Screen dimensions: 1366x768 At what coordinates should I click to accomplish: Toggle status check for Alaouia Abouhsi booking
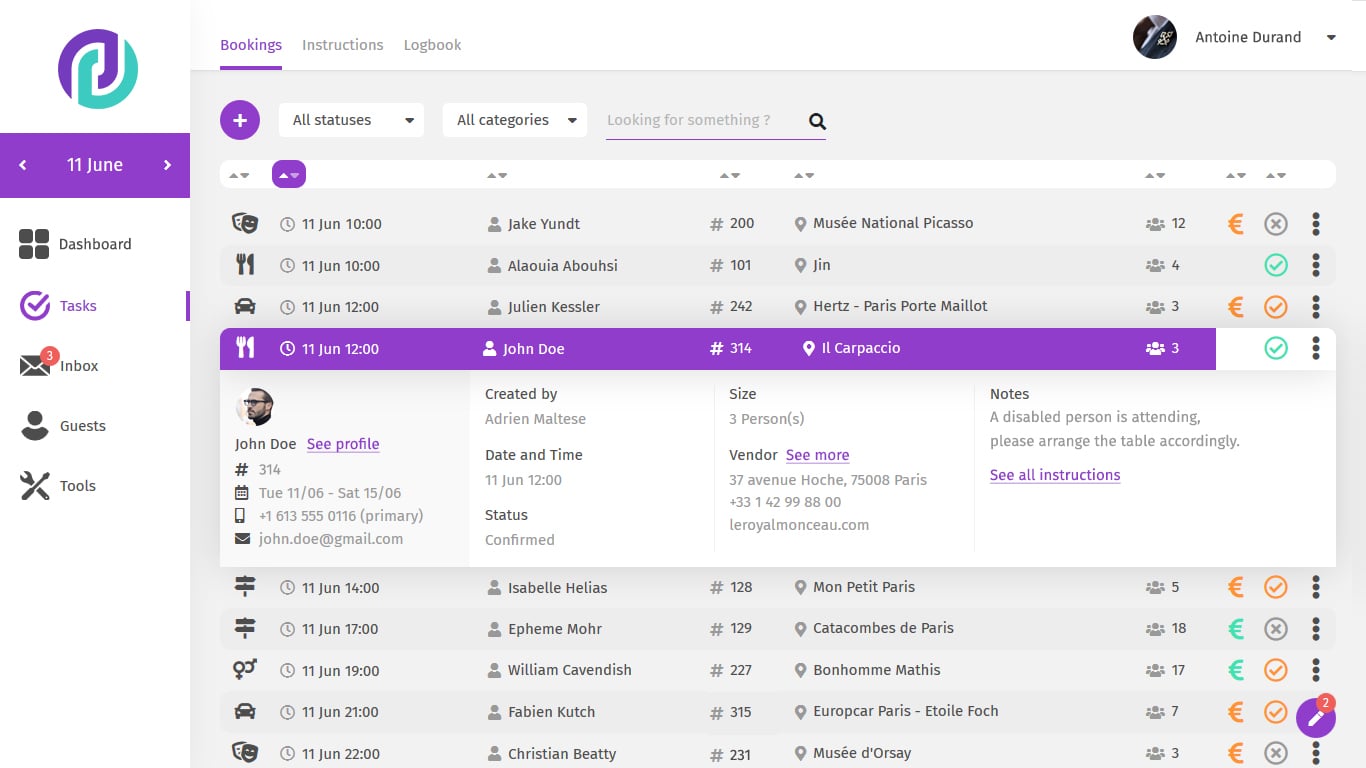click(x=1275, y=266)
